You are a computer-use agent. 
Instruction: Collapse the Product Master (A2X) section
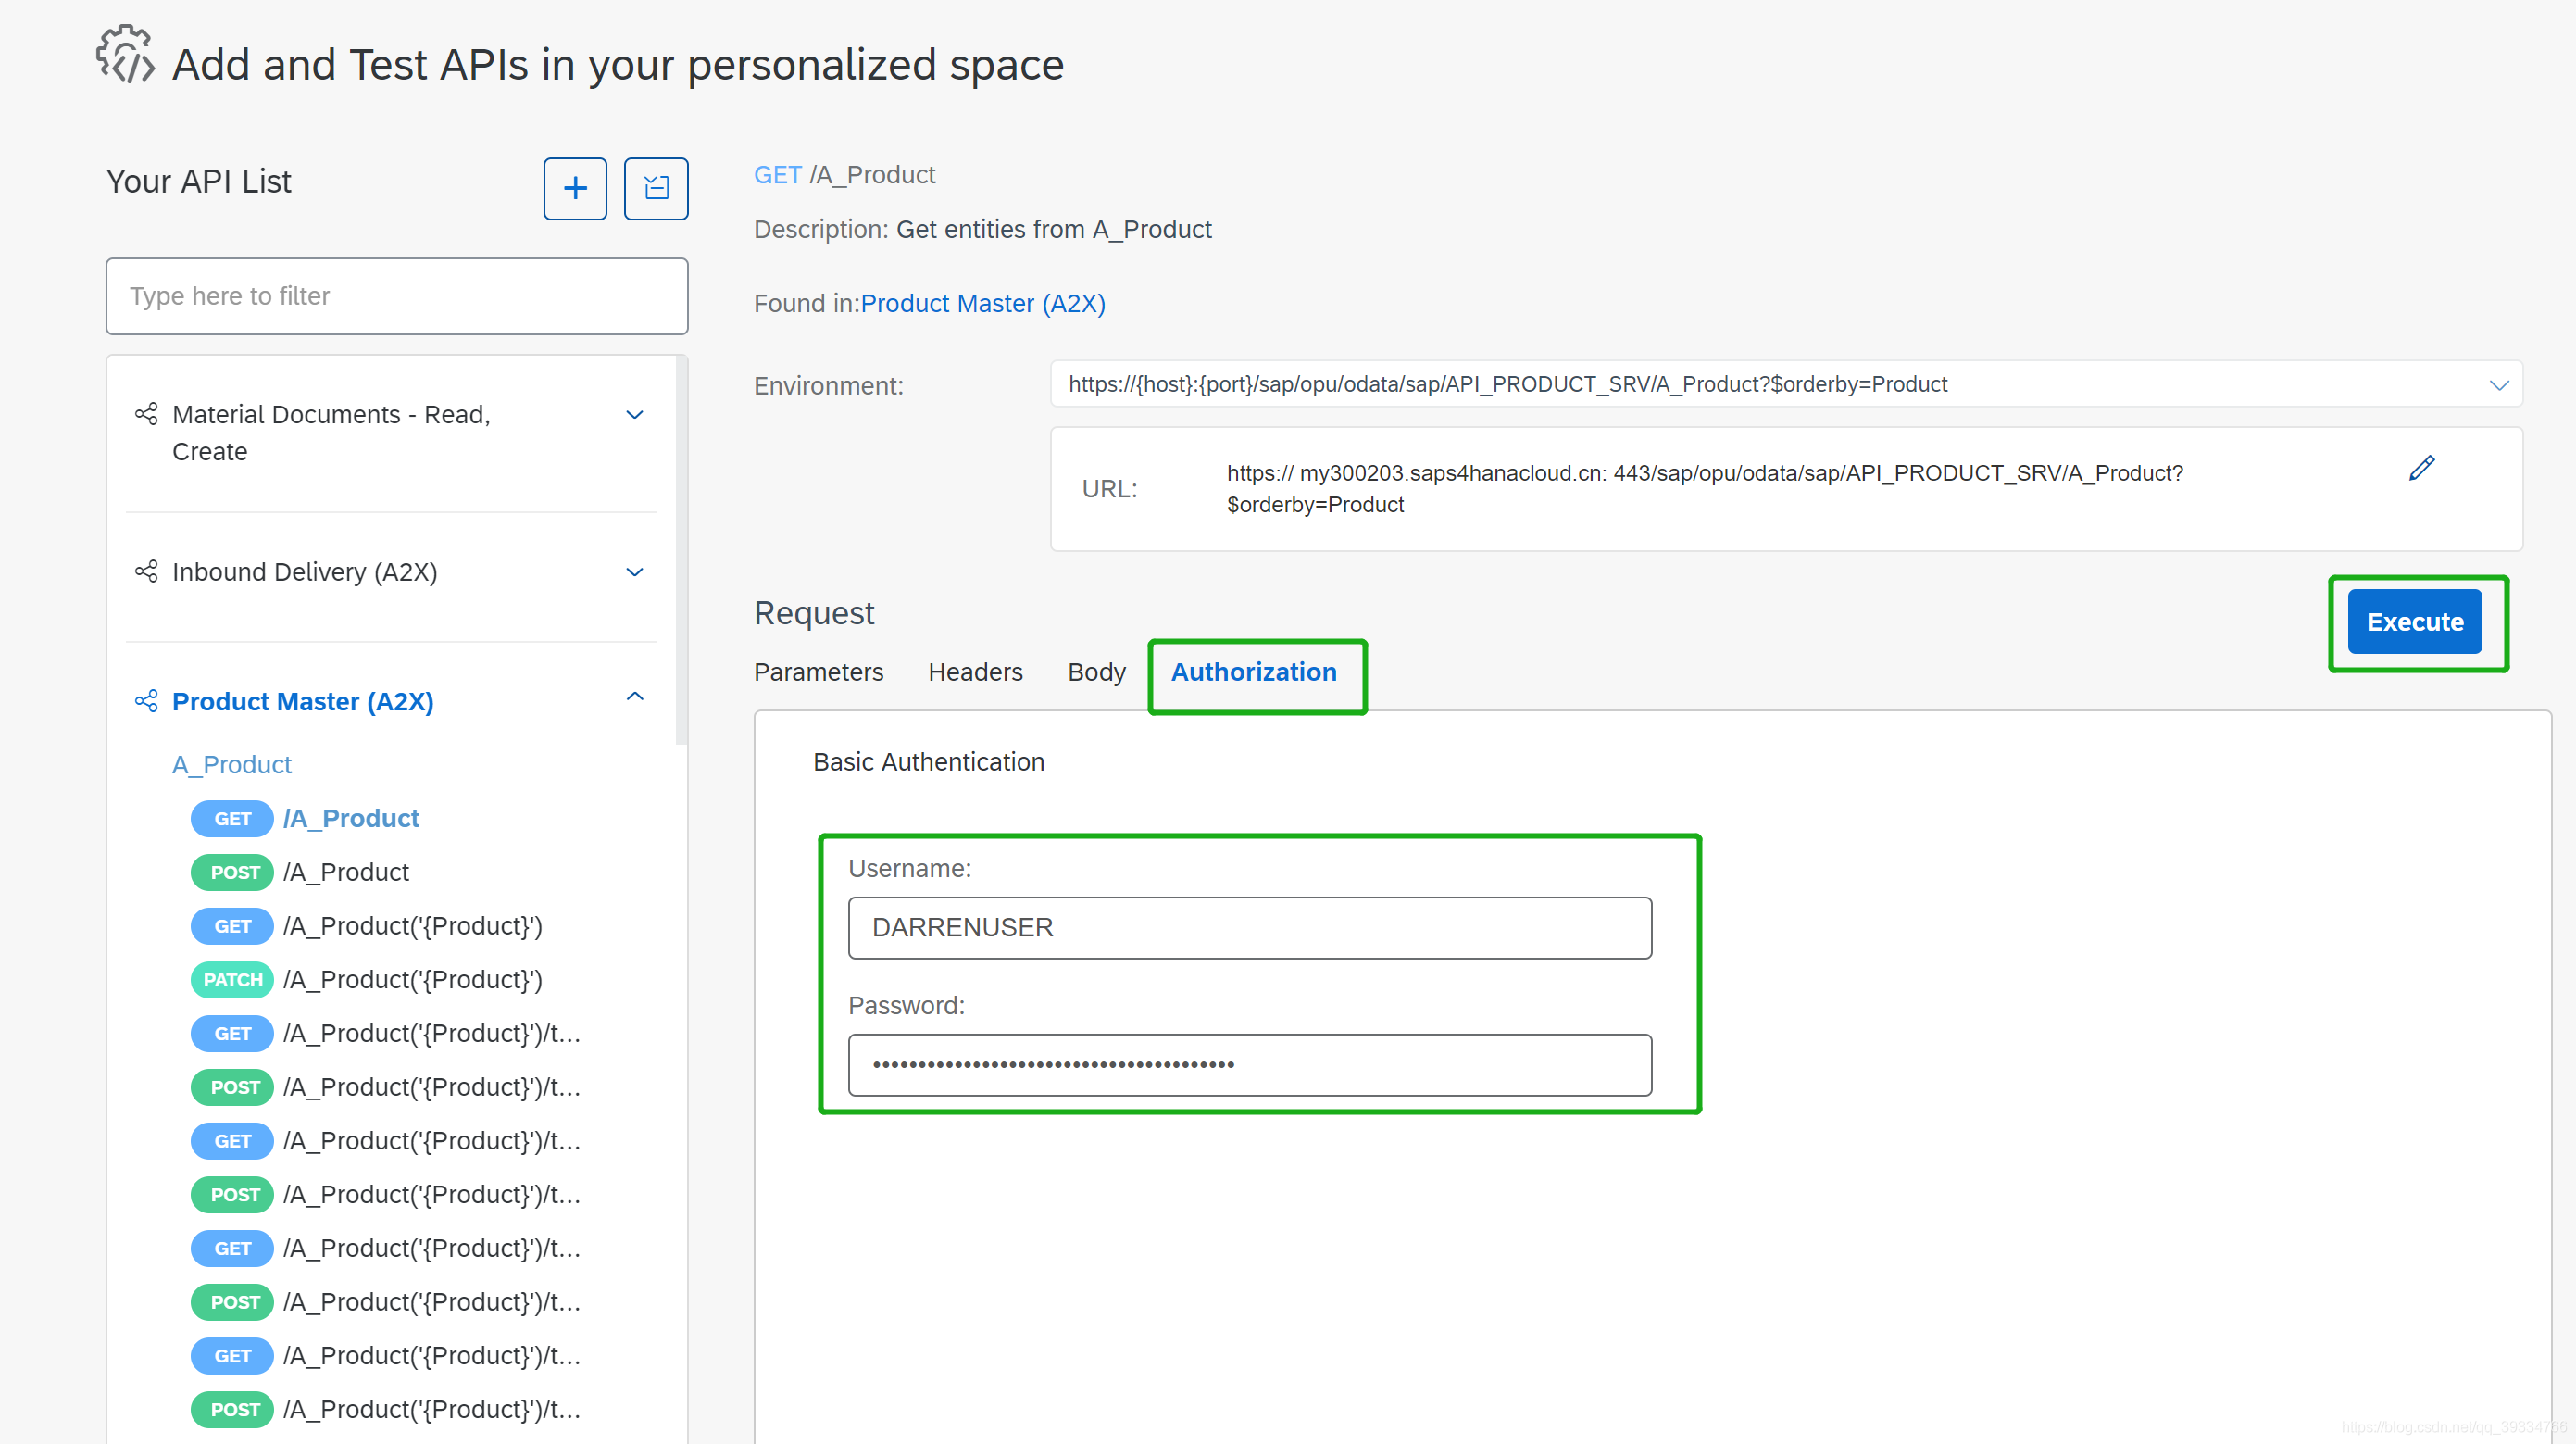pos(634,697)
